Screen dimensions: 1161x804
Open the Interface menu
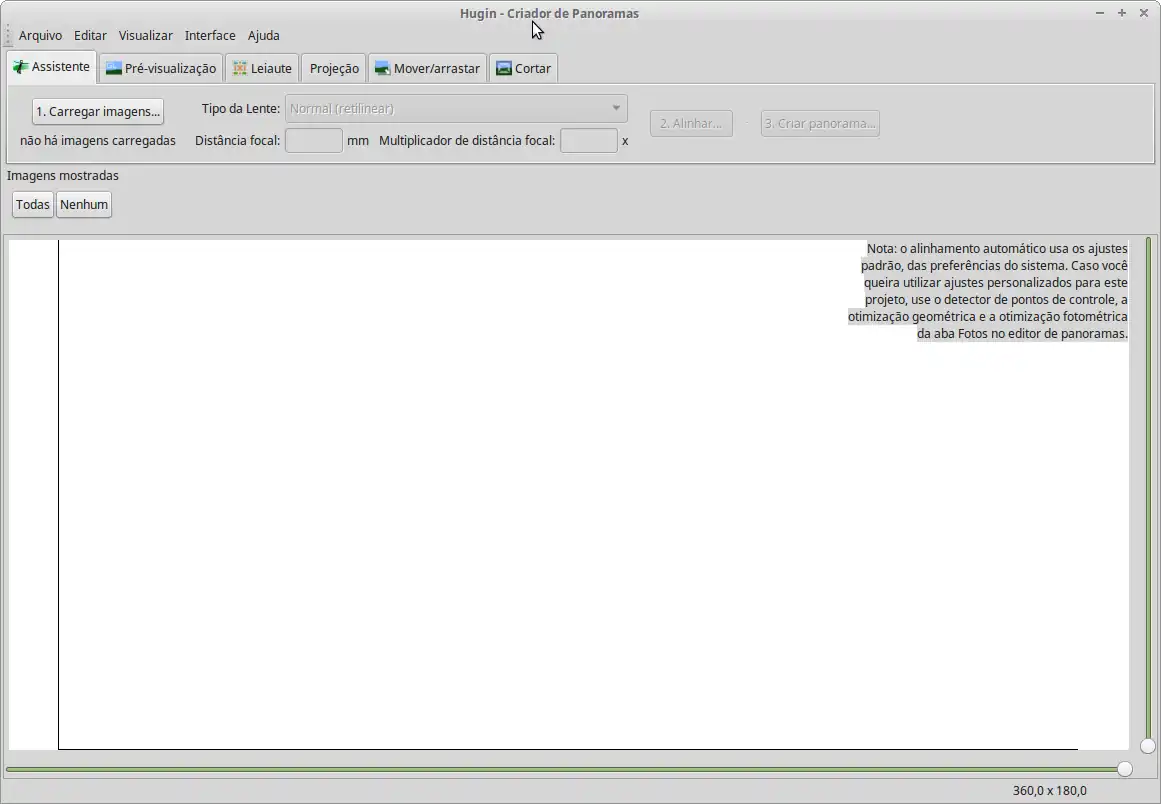pos(210,35)
